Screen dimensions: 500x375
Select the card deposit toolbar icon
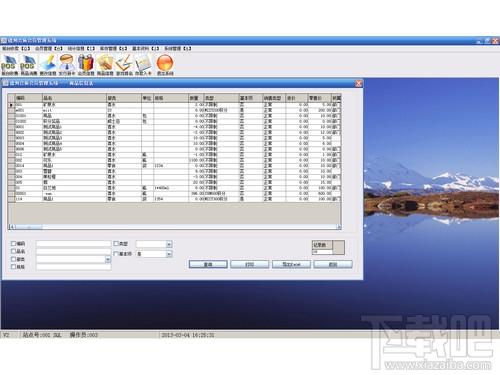143,65
